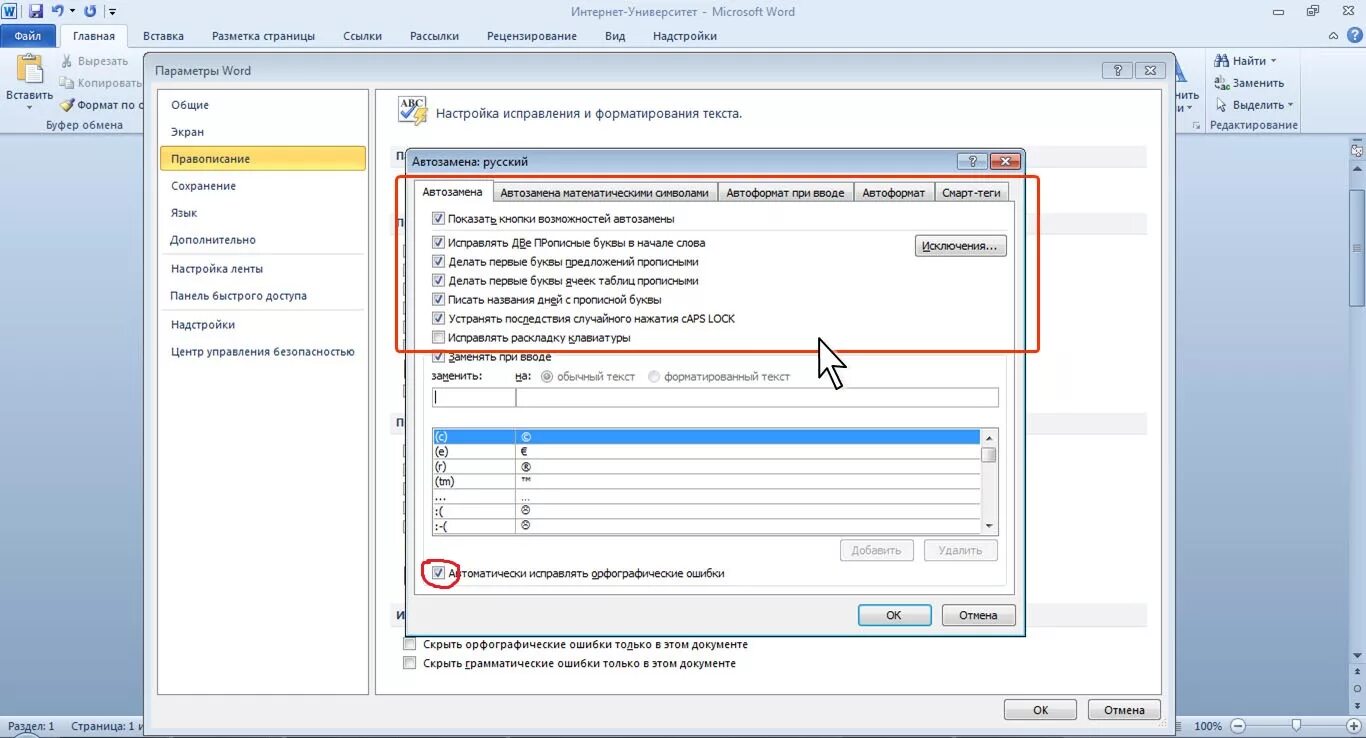
Task: Select Центр управления безопасностью category
Action: click(x=262, y=352)
